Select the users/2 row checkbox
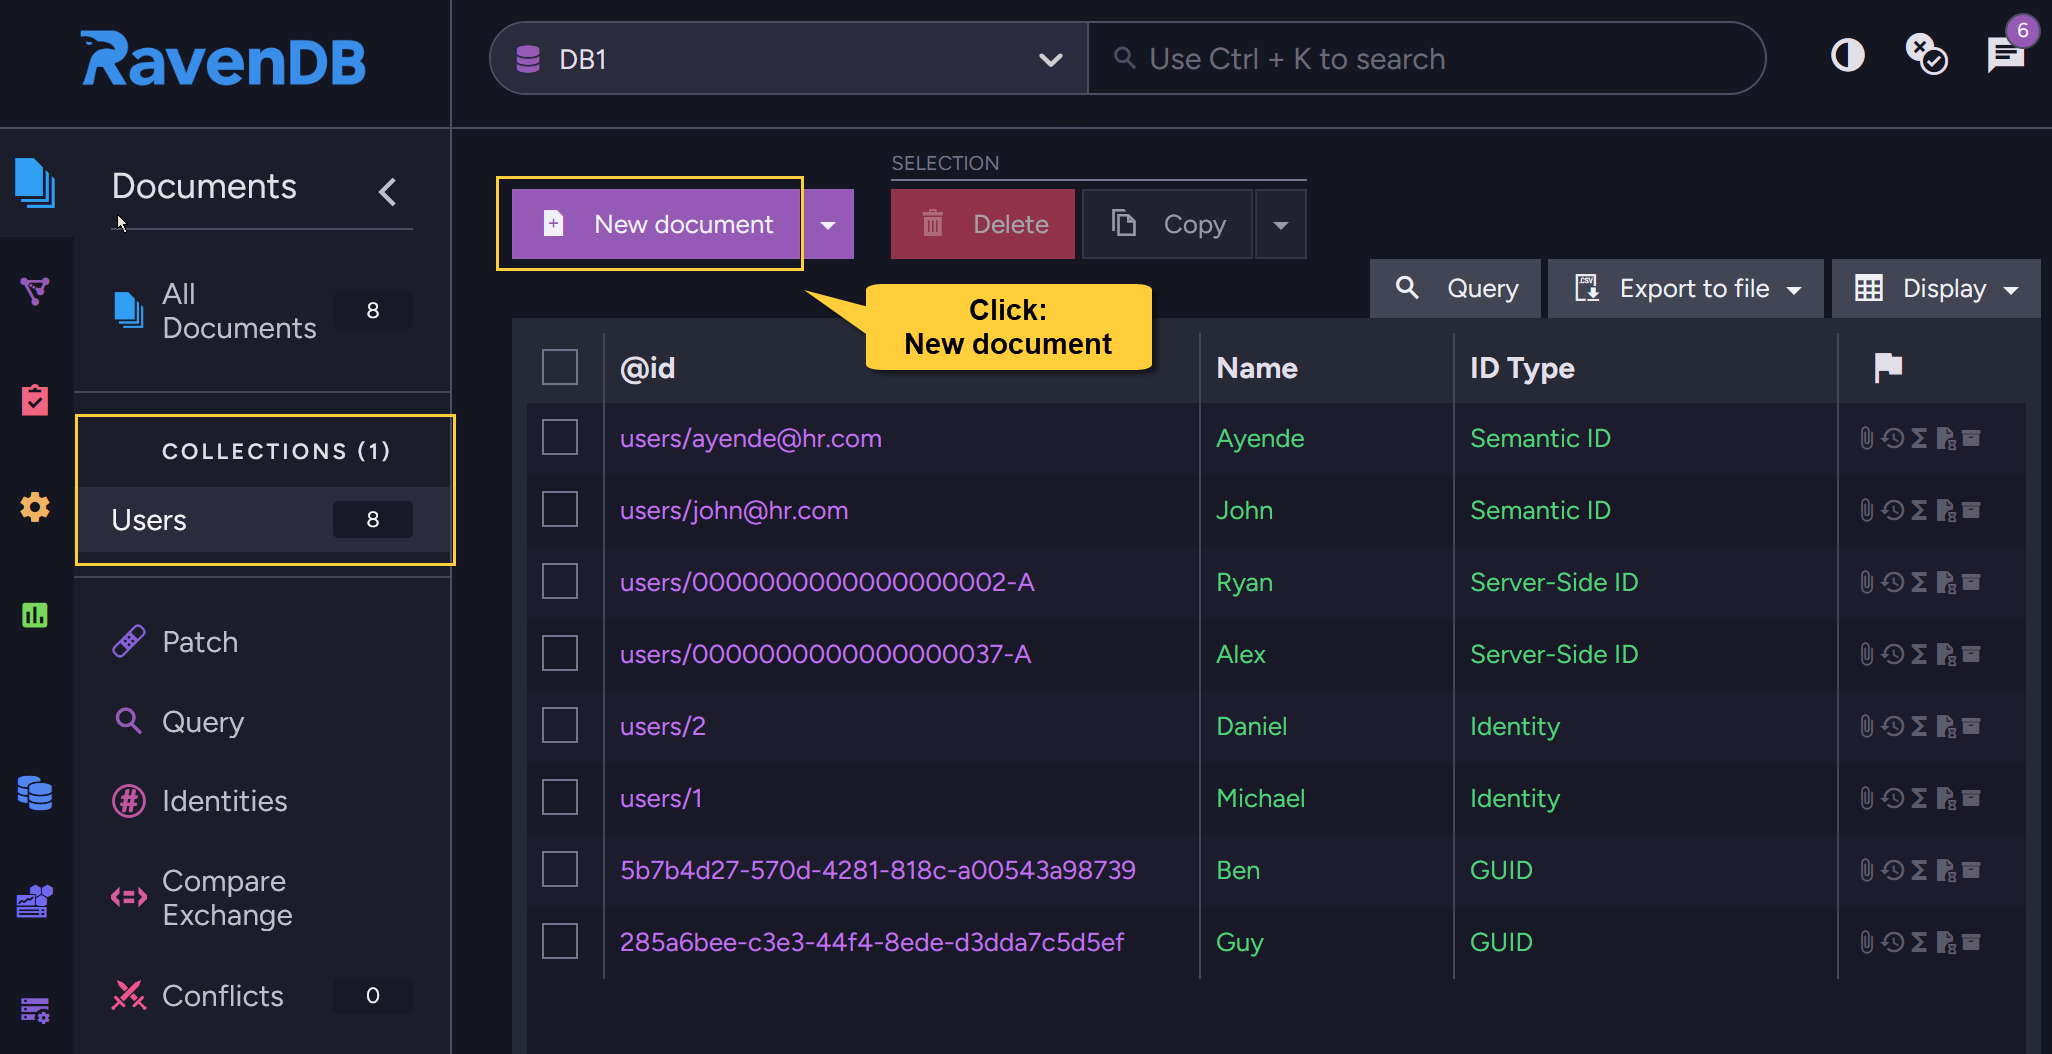The image size is (2052, 1054). click(560, 725)
